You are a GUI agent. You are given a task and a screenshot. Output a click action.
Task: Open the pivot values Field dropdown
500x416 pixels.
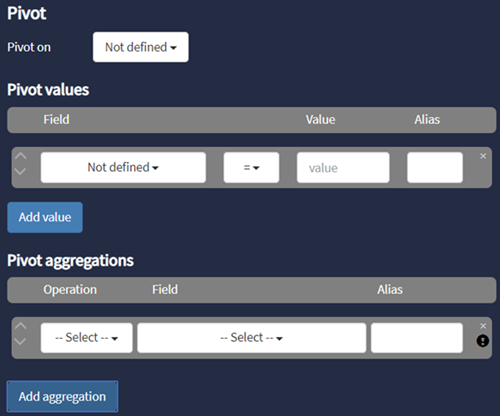[123, 167]
